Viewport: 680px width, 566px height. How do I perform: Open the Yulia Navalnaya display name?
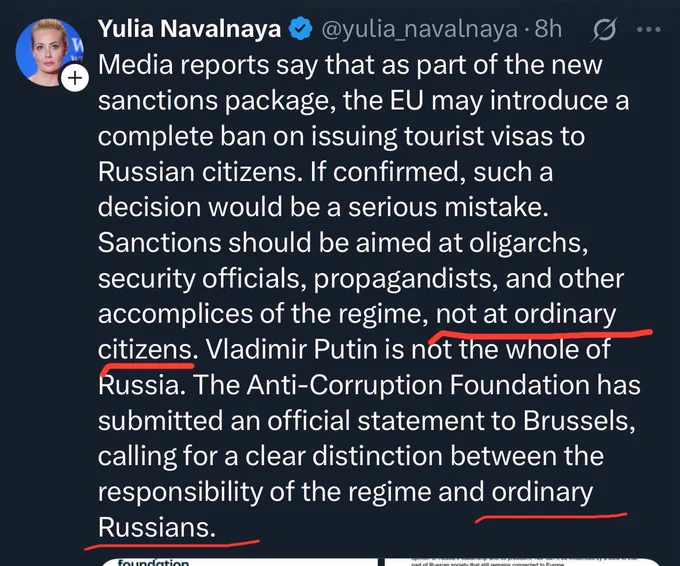point(190,29)
